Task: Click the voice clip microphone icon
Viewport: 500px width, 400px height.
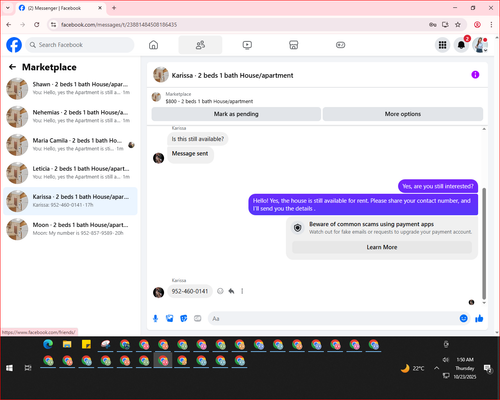Action: point(155,319)
